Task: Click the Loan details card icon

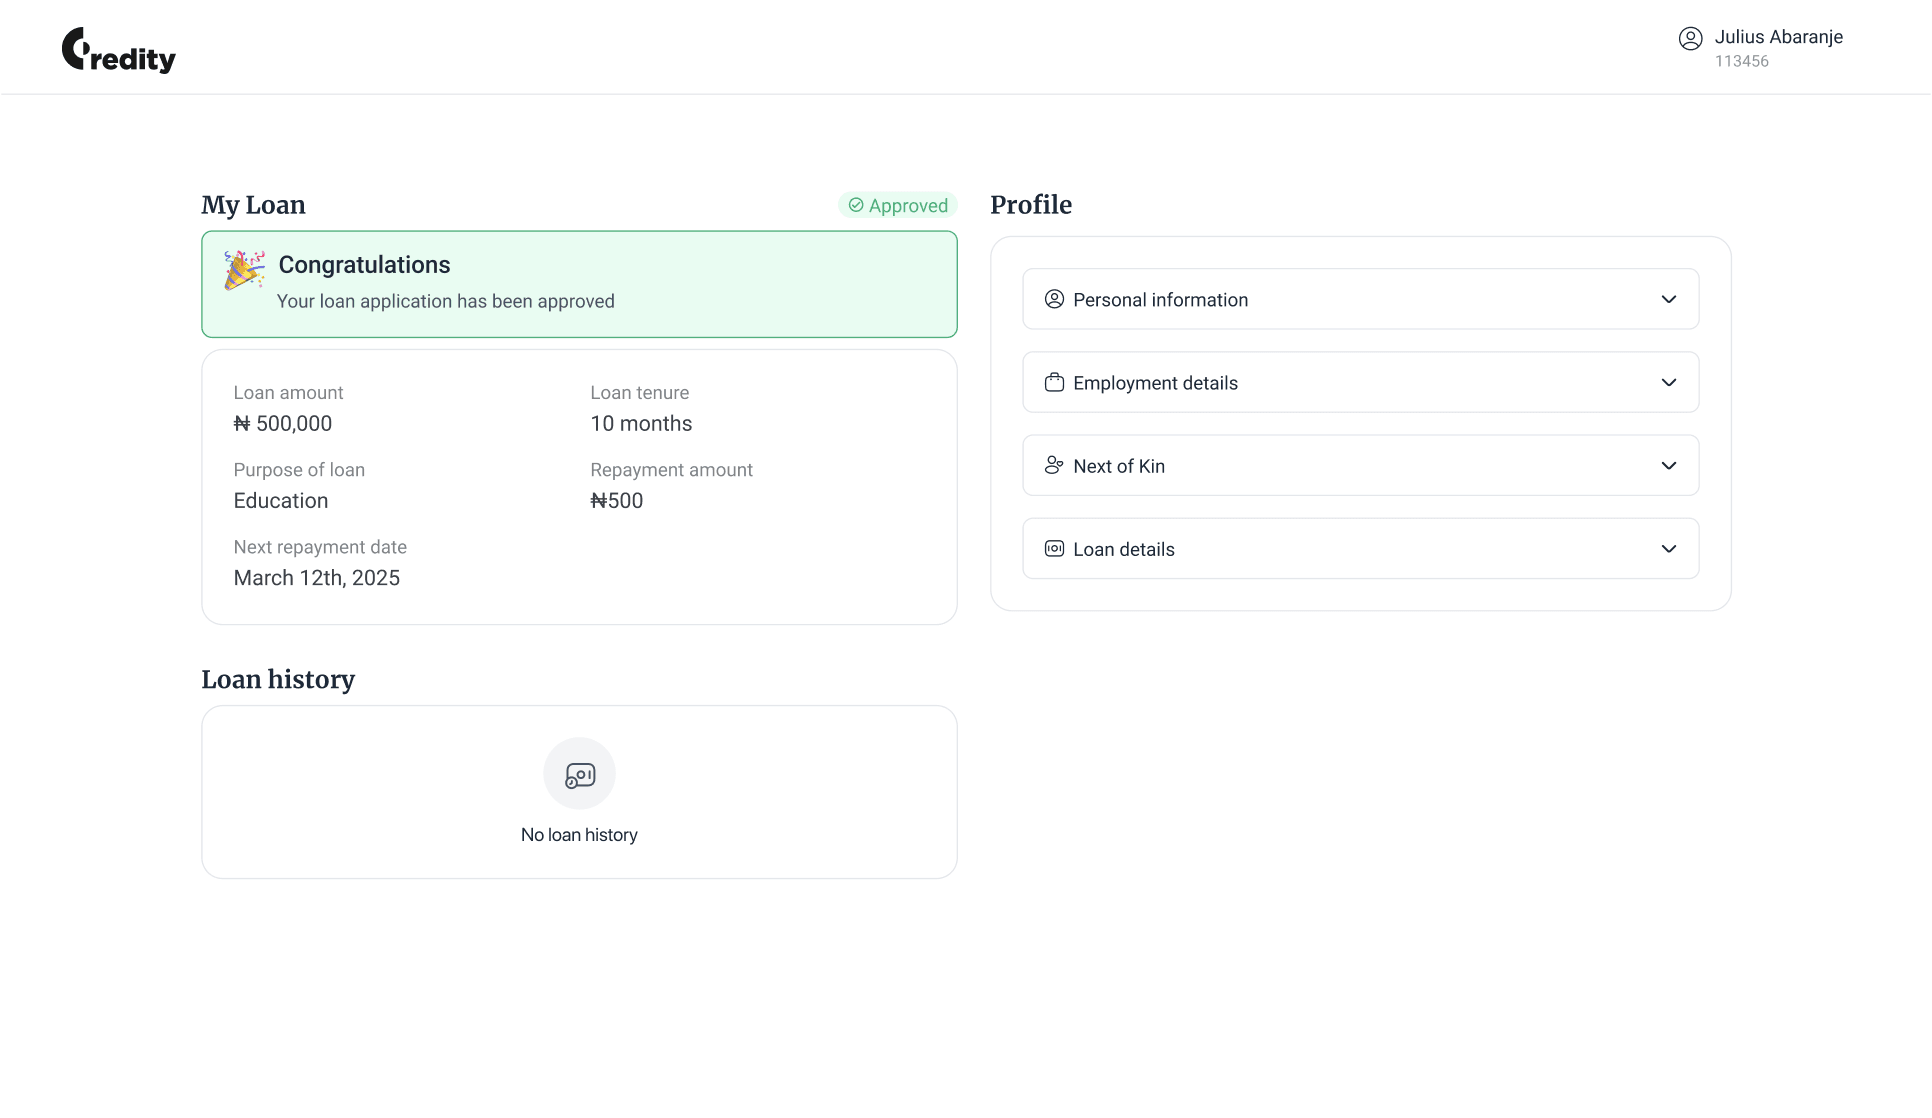Action: [1053, 548]
